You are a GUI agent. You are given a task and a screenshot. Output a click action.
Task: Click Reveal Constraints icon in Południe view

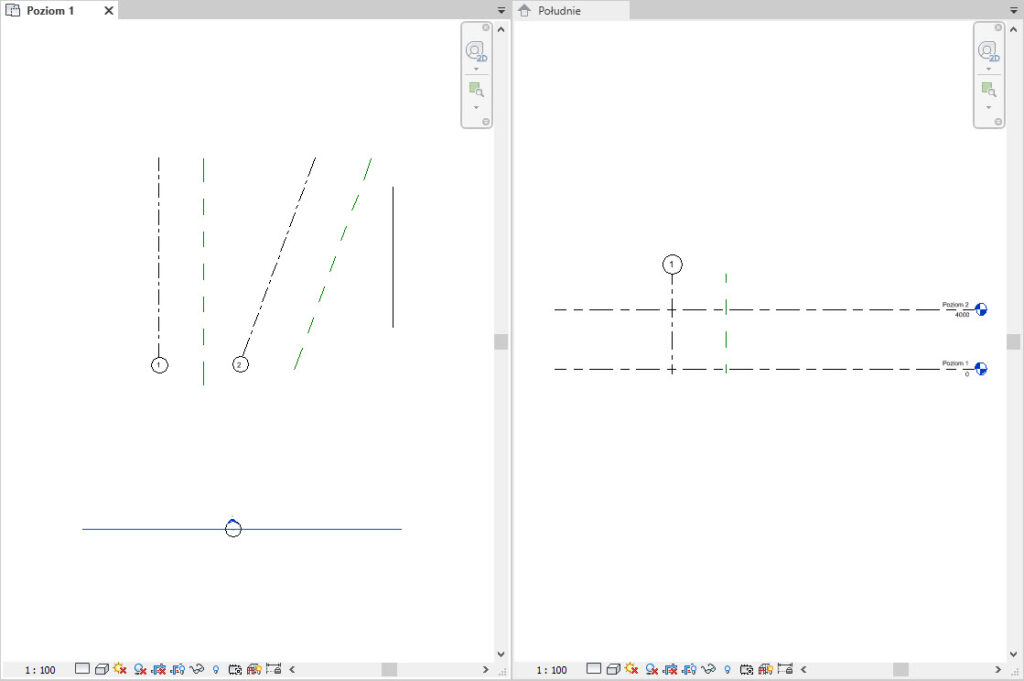(785, 669)
